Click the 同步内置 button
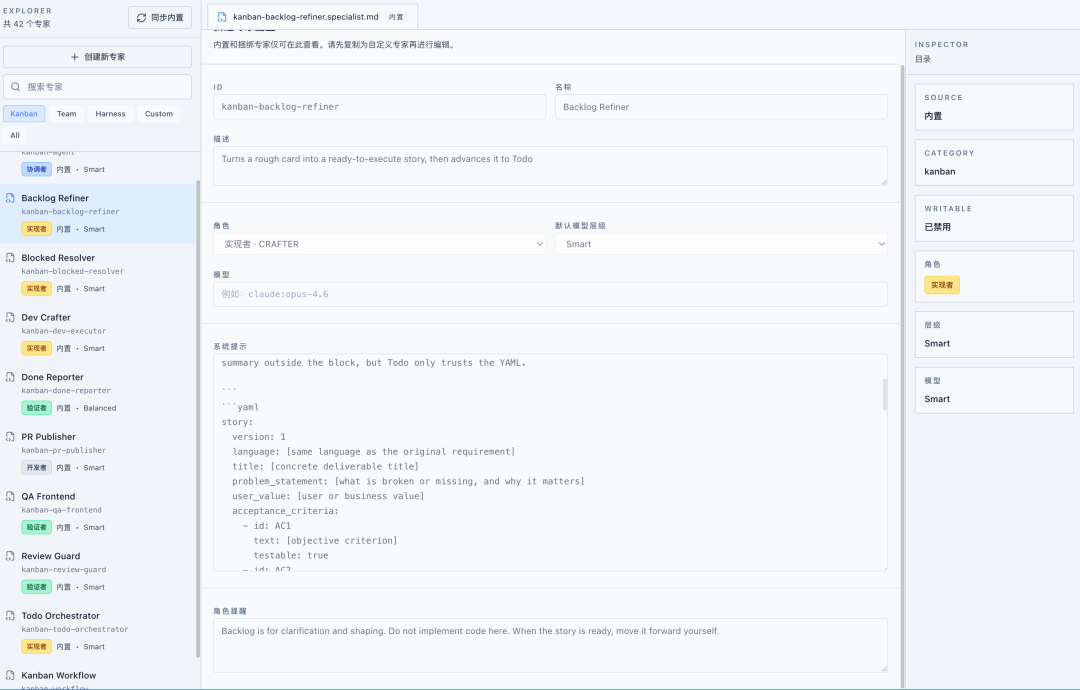The height and width of the screenshot is (690, 1080). (x=160, y=17)
